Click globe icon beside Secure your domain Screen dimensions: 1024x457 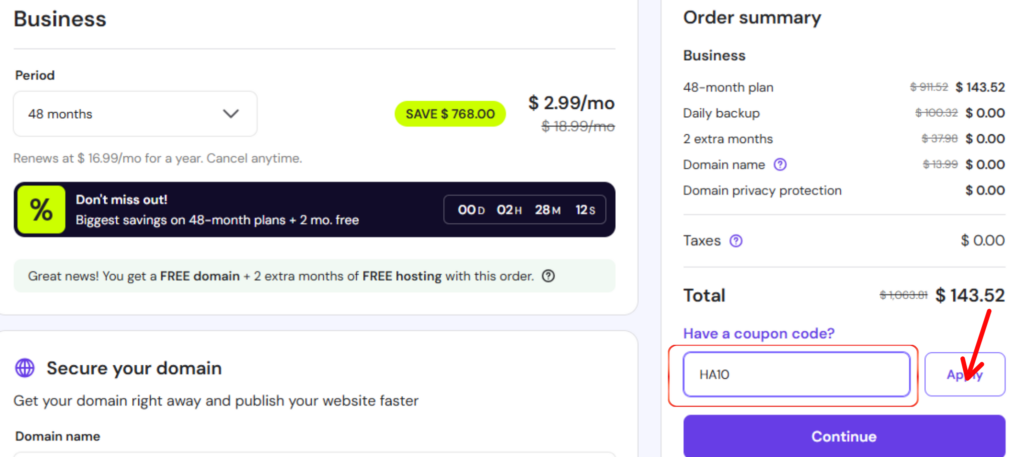coord(25,368)
